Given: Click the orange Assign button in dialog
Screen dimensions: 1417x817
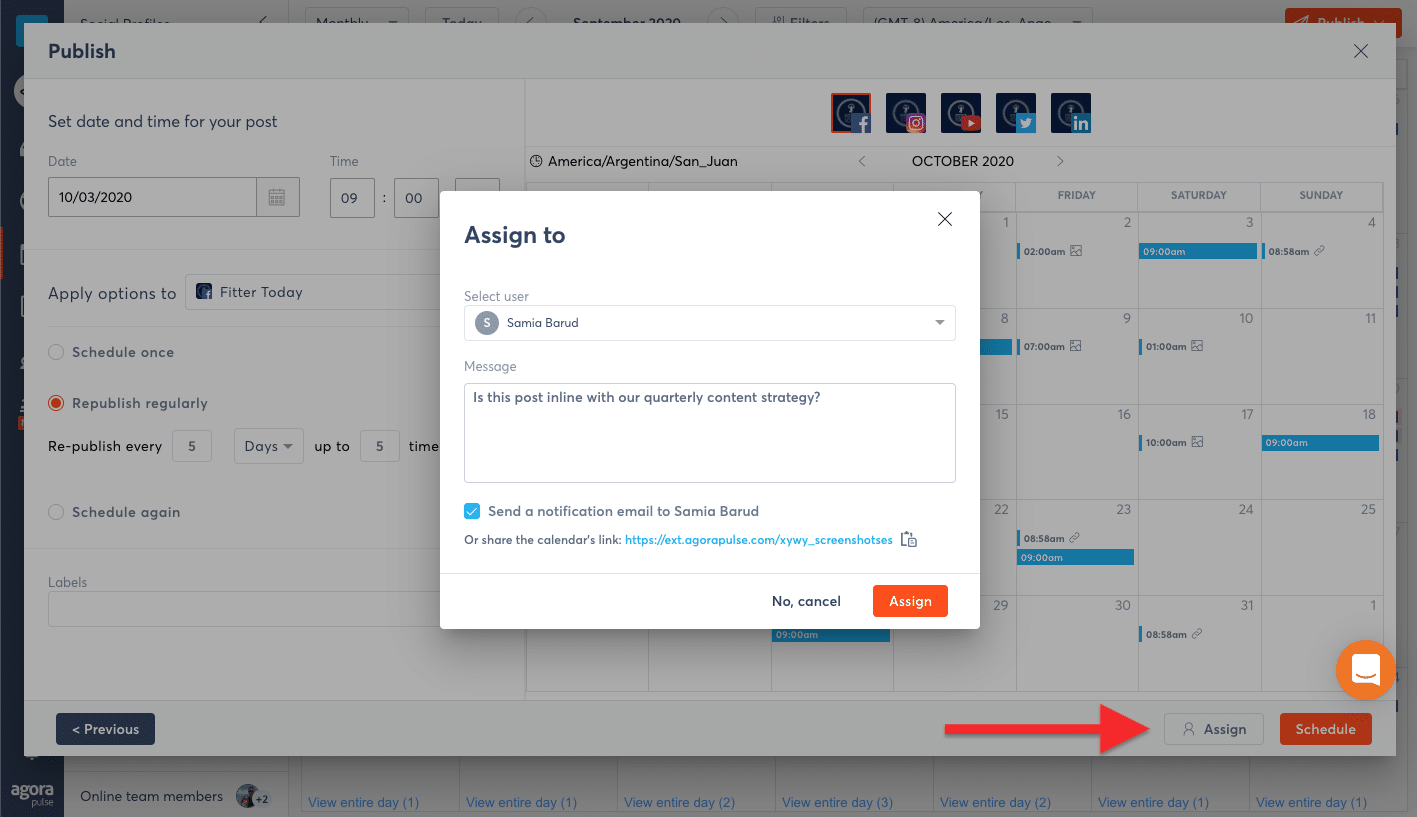Looking at the screenshot, I should coord(909,601).
